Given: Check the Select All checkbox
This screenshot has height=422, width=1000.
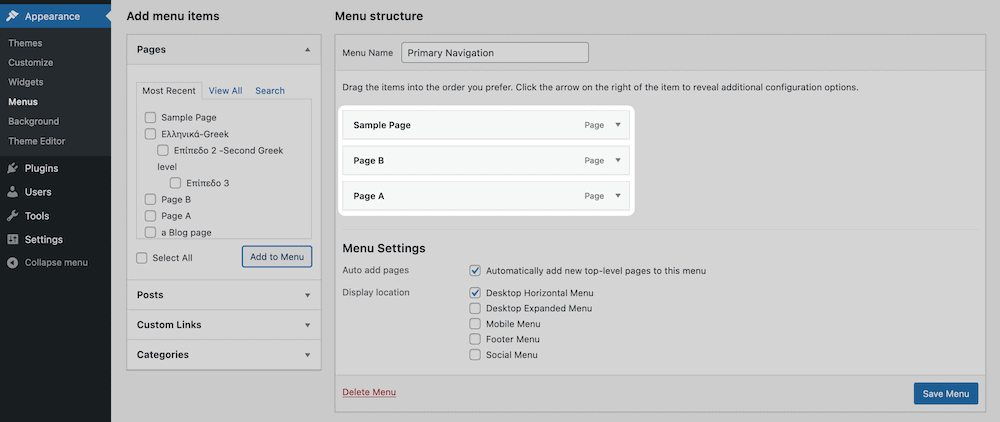Looking at the screenshot, I should 142,258.
